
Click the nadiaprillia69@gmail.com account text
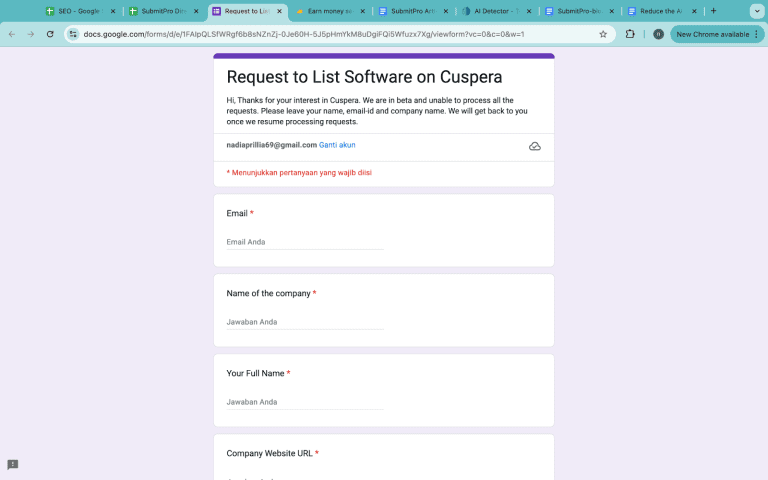pos(271,145)
